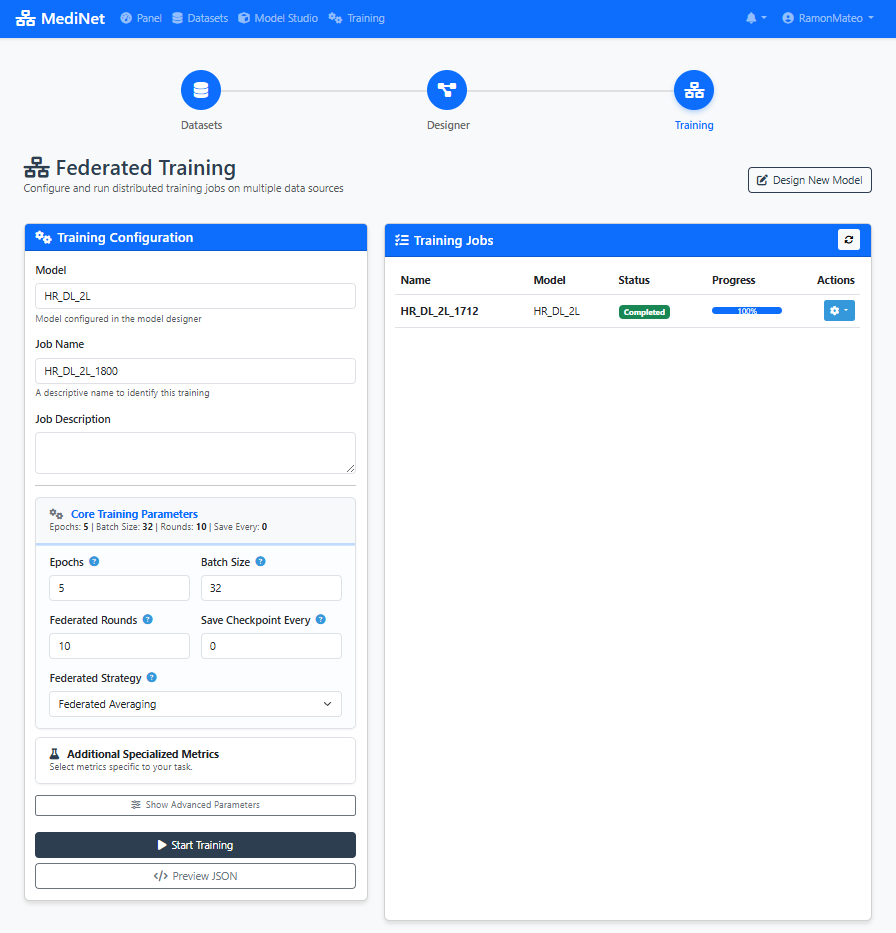
Task: Collapse the Core Training Parameters section
Action: click(134, 513)
